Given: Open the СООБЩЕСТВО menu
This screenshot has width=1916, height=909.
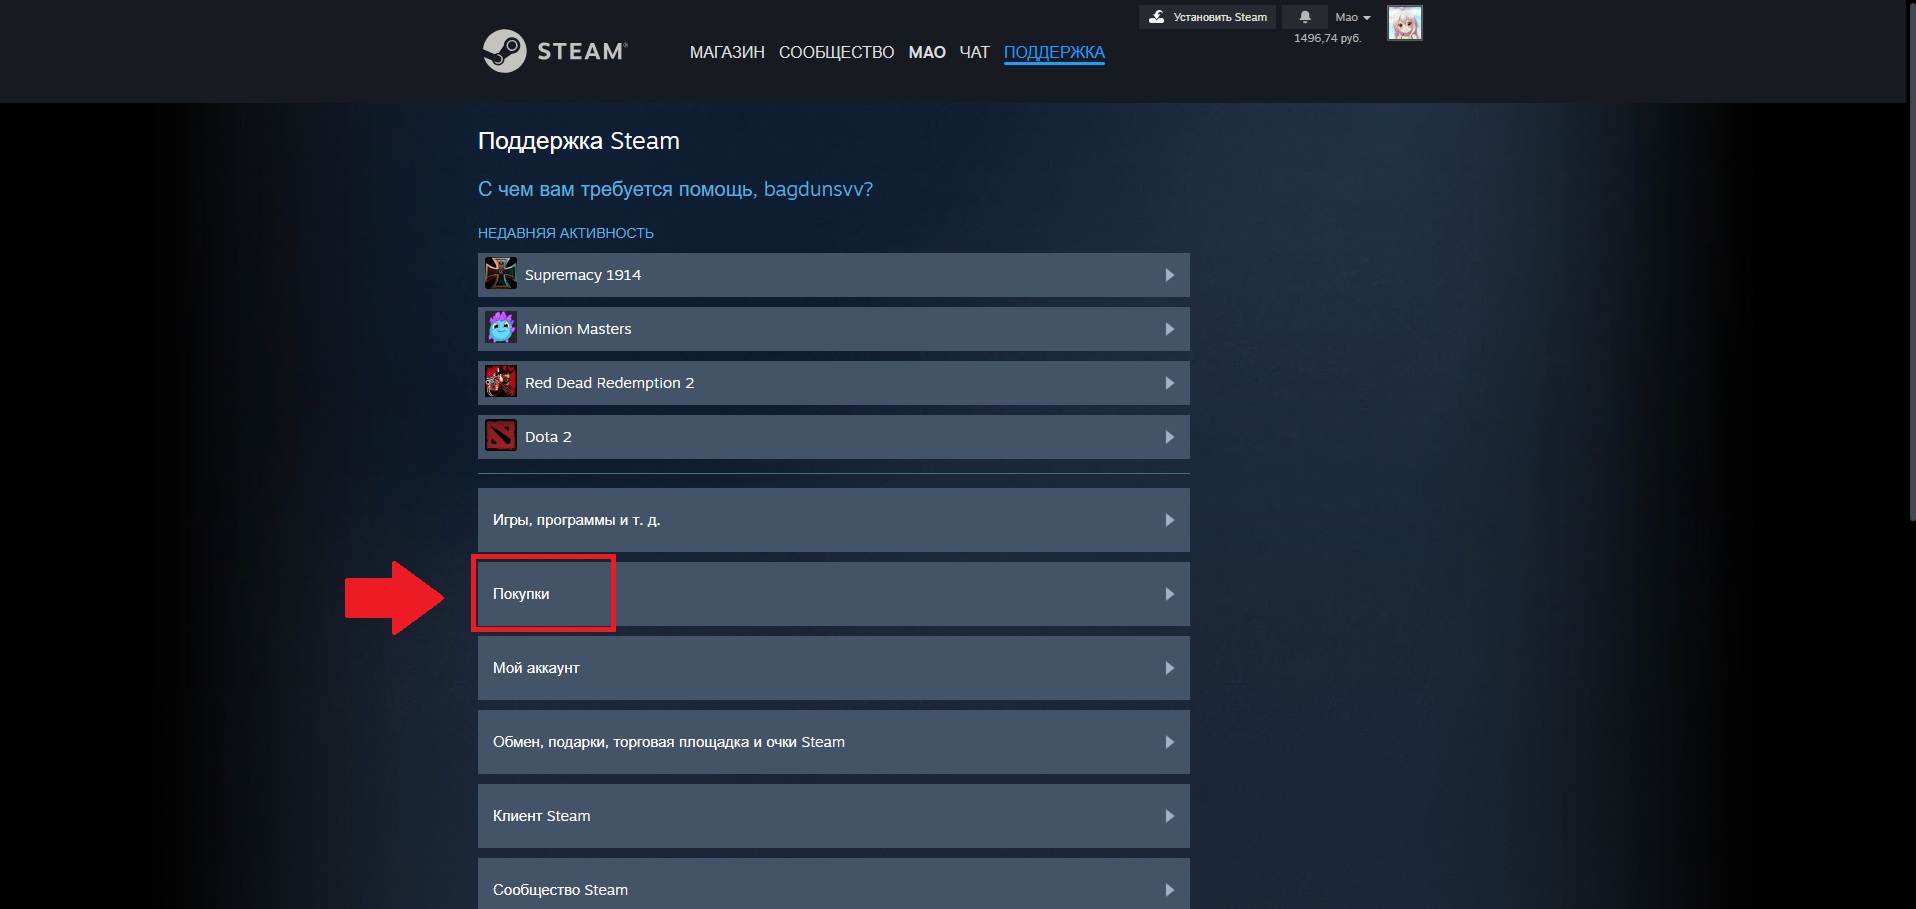Looking at the screenshot, I should point(836,52).
